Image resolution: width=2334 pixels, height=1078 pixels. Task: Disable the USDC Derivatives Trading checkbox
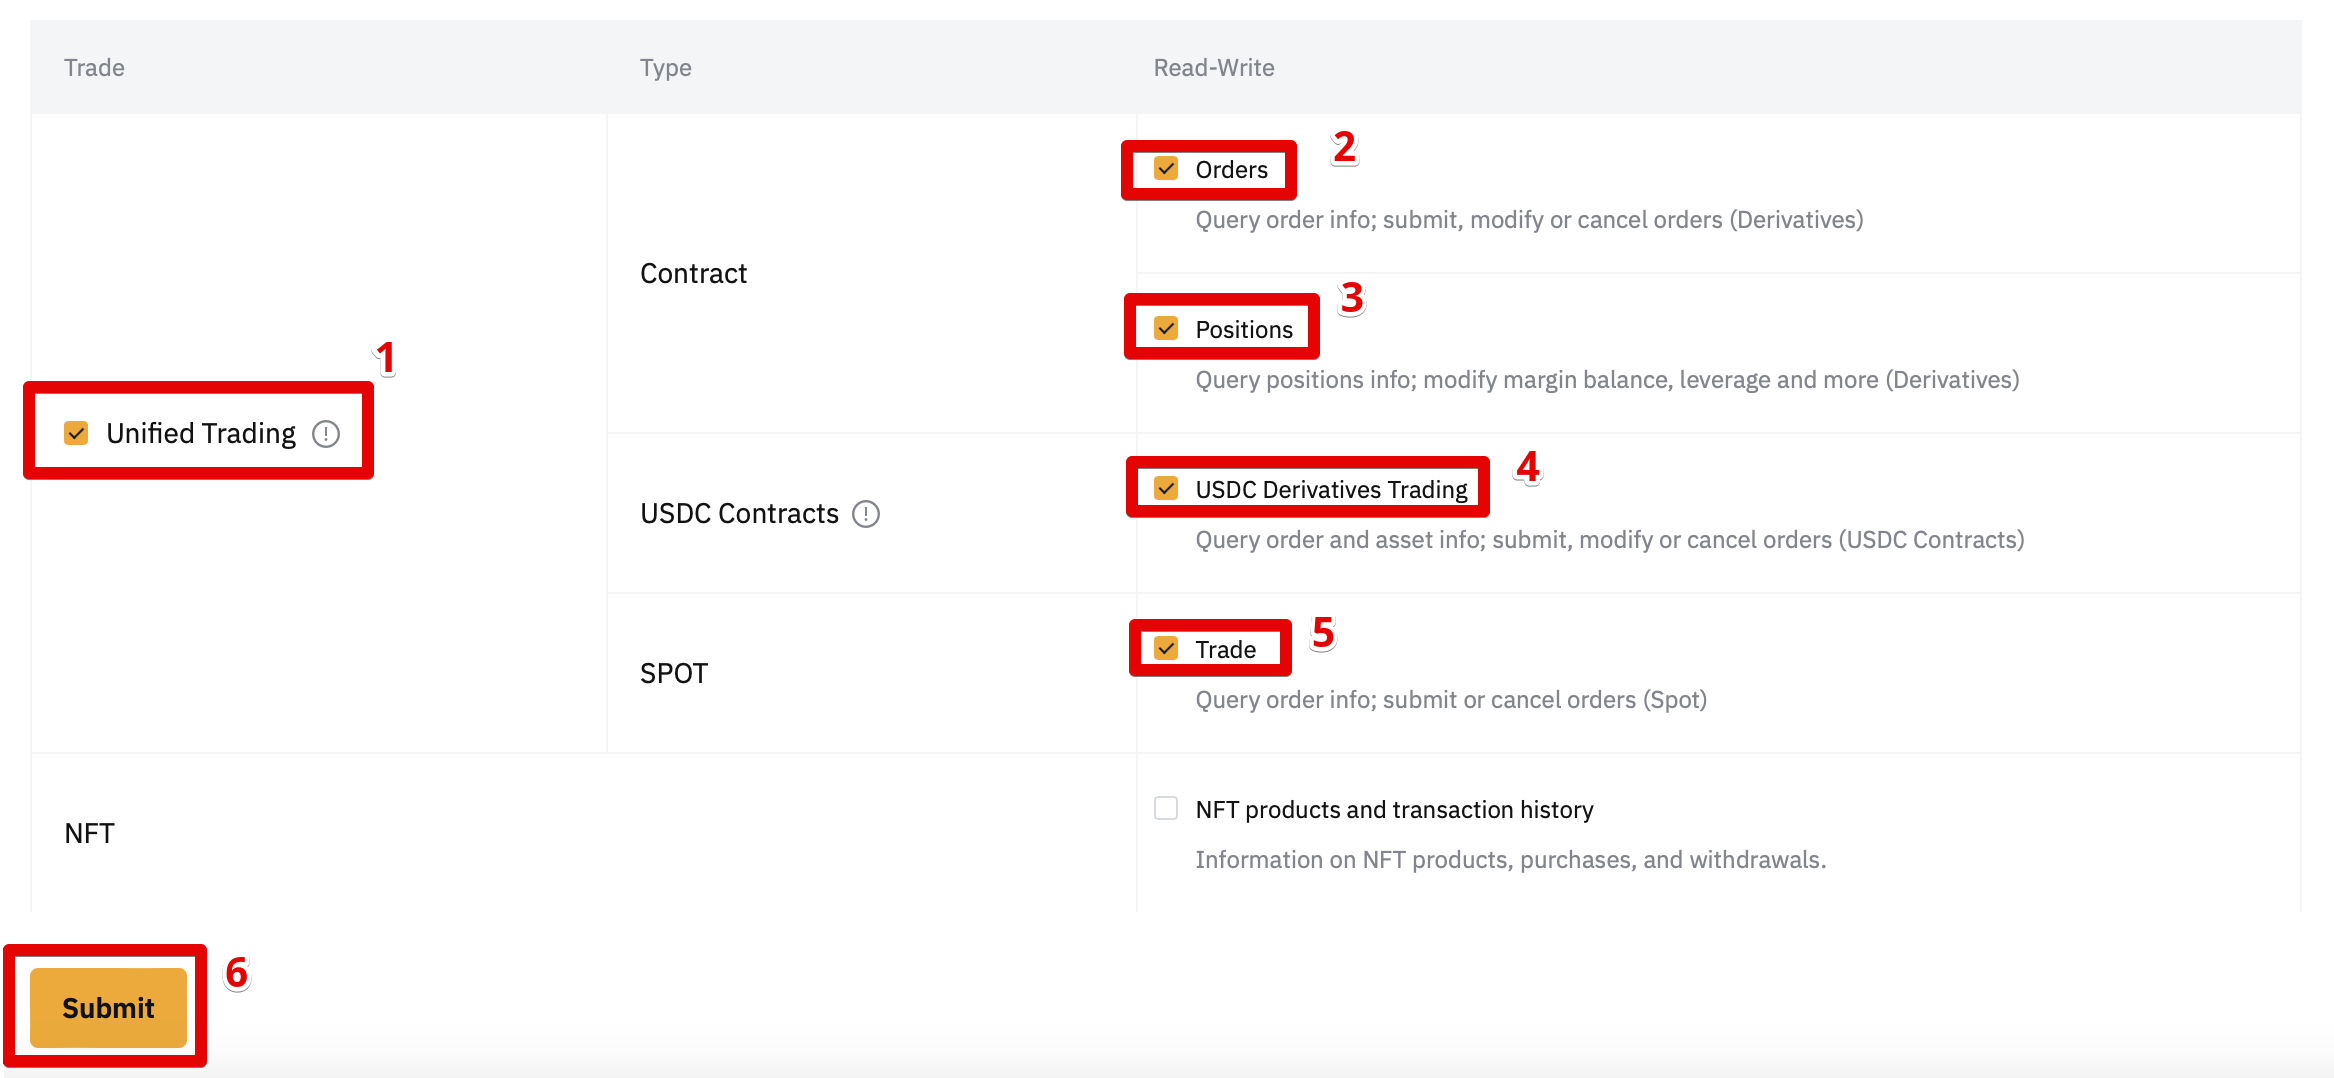click(x=1166, y=489)
